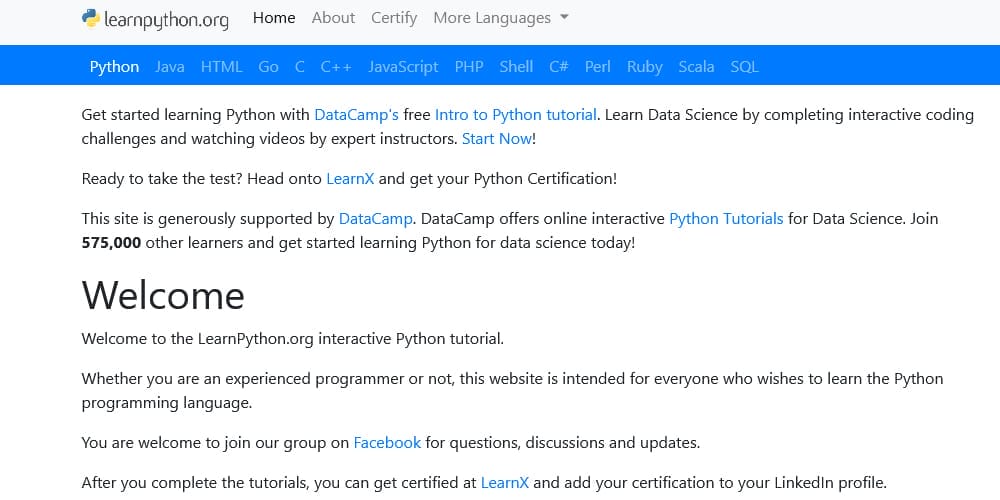Open the Home nav item
The image size is (1000, 500).
[x=274, y=18]
